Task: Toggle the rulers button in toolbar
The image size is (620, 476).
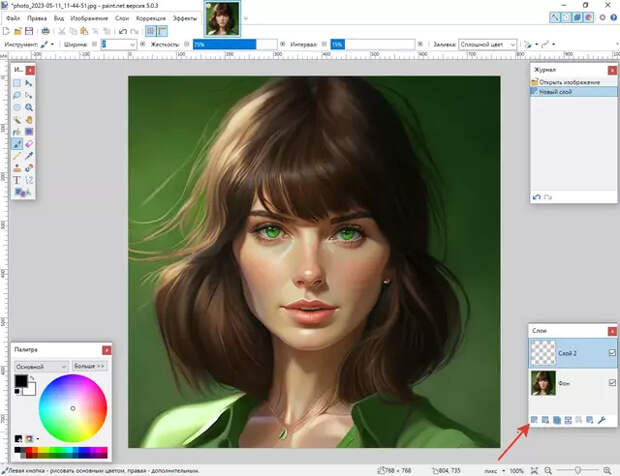Action: click(162, 31)
